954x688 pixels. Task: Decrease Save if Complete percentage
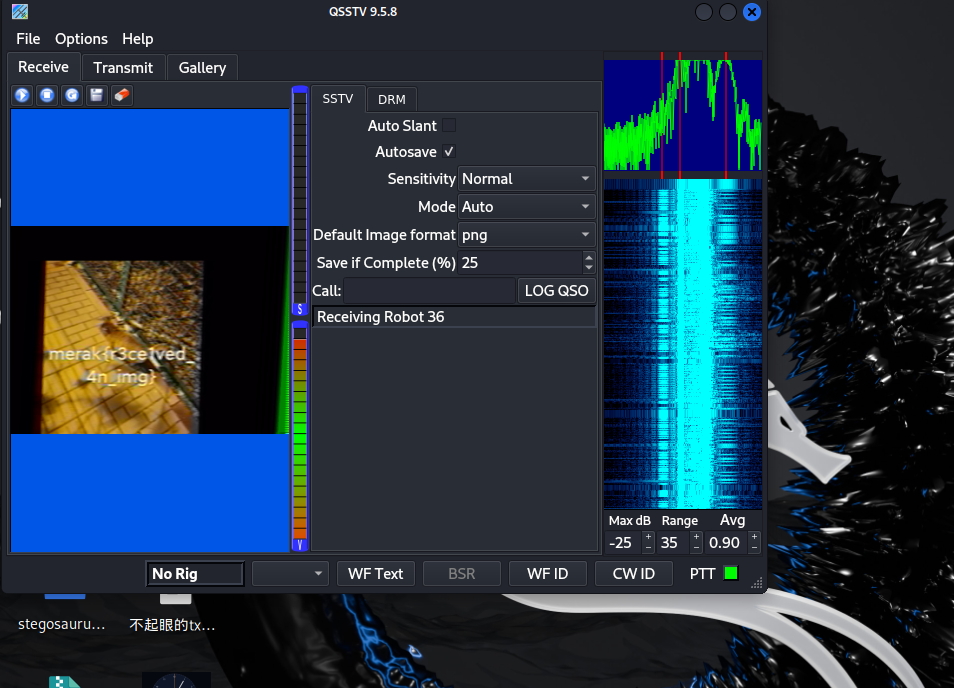588,268
